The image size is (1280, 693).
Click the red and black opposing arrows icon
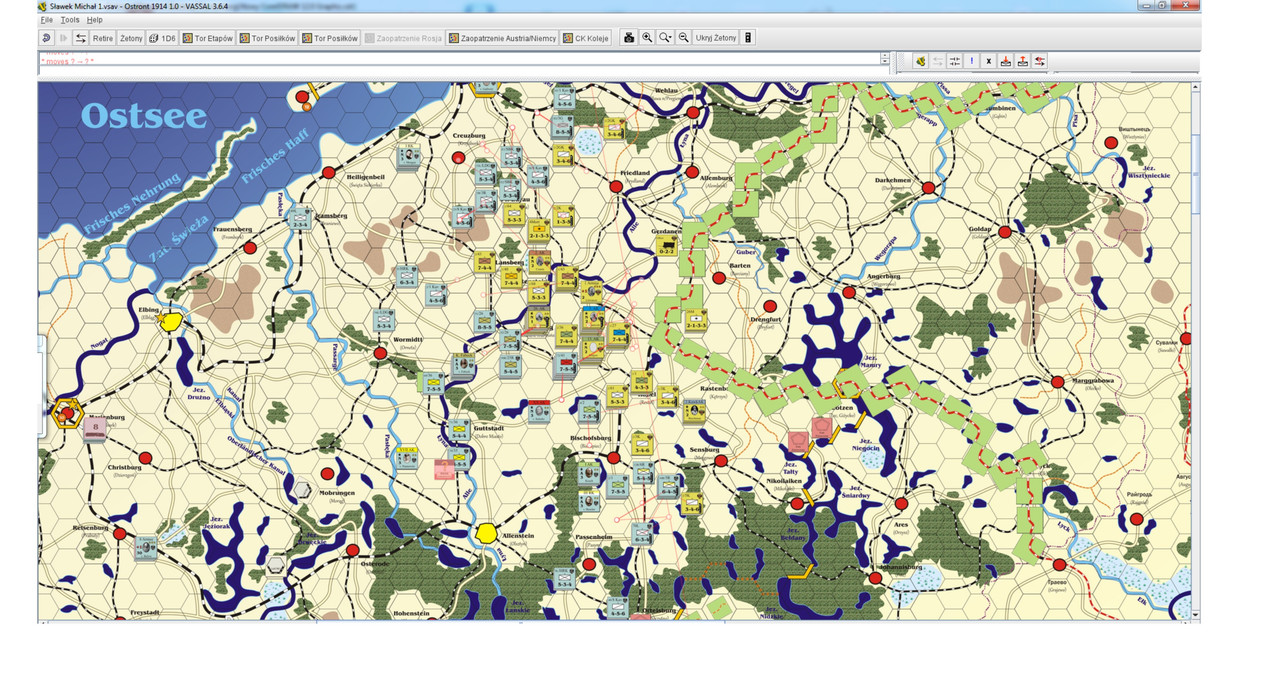click(1040, 61)
